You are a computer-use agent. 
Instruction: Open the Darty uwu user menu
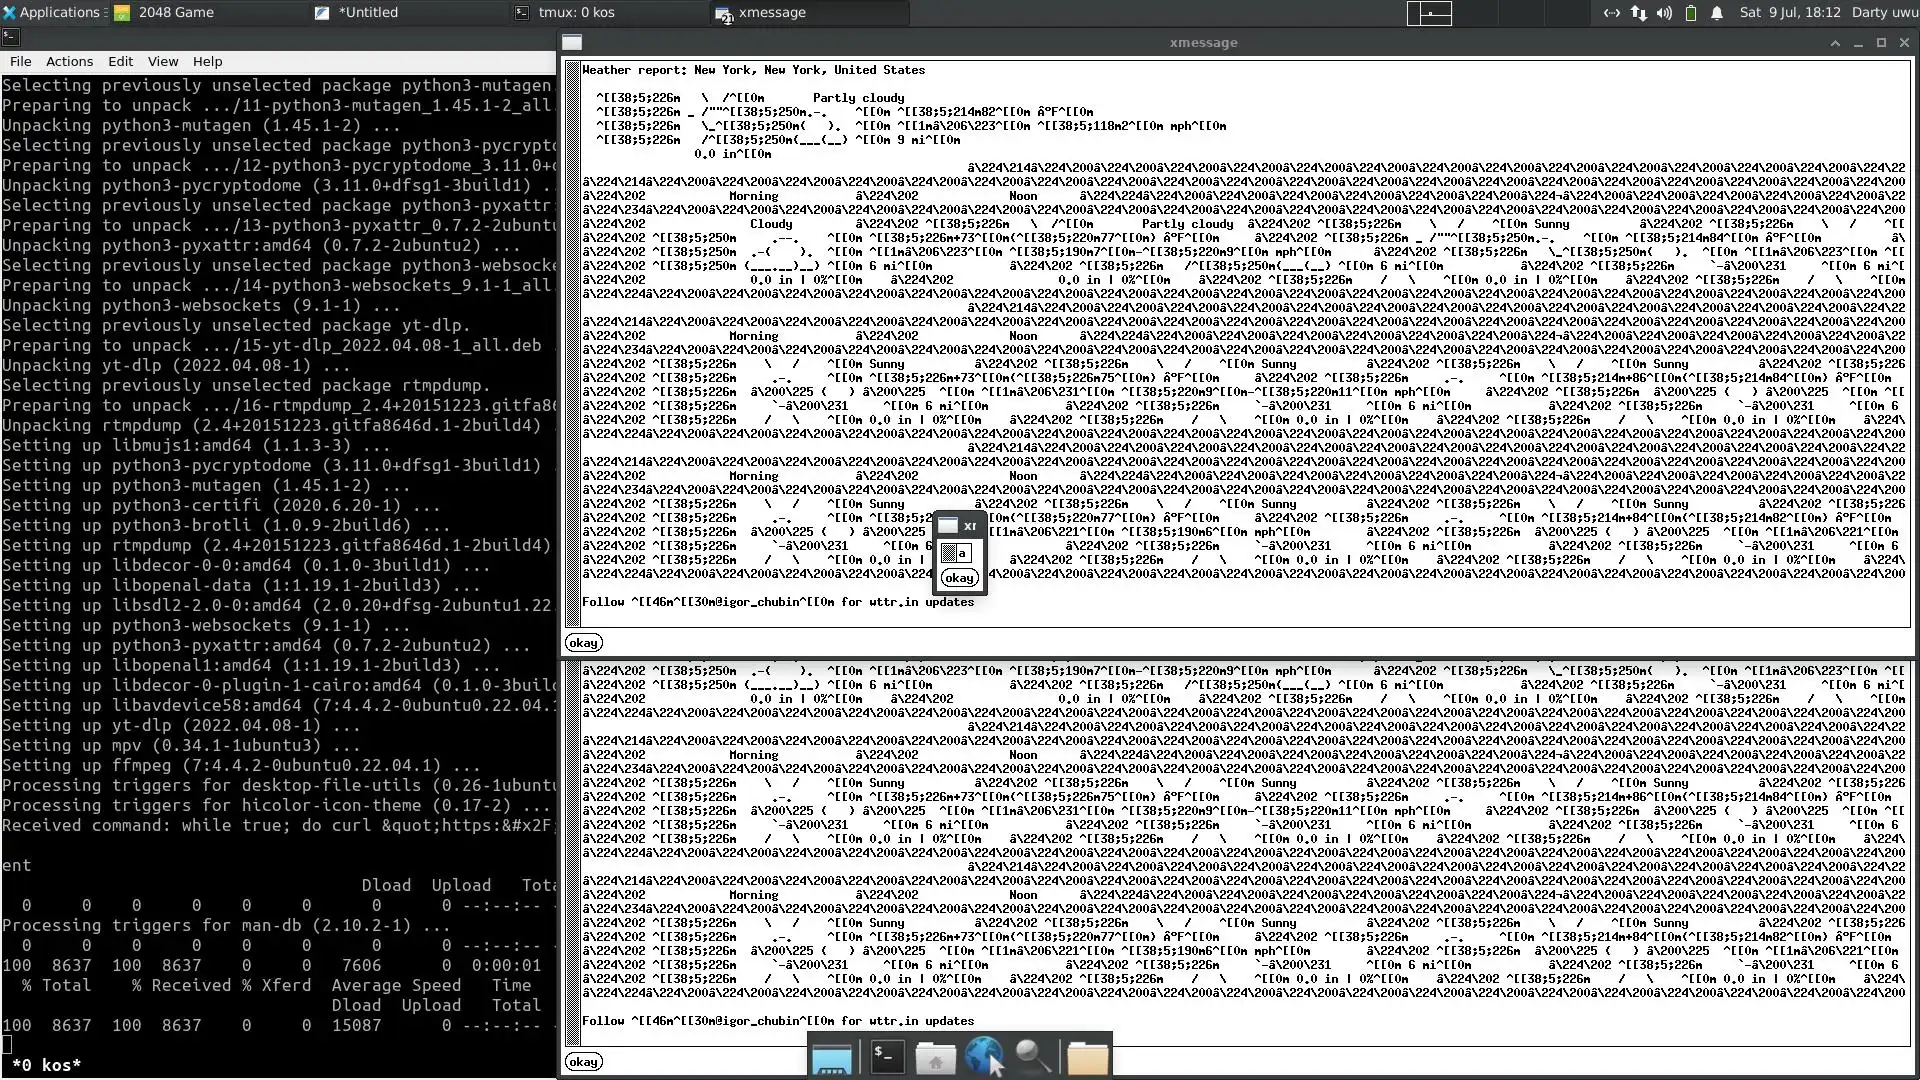(1884, 13)
